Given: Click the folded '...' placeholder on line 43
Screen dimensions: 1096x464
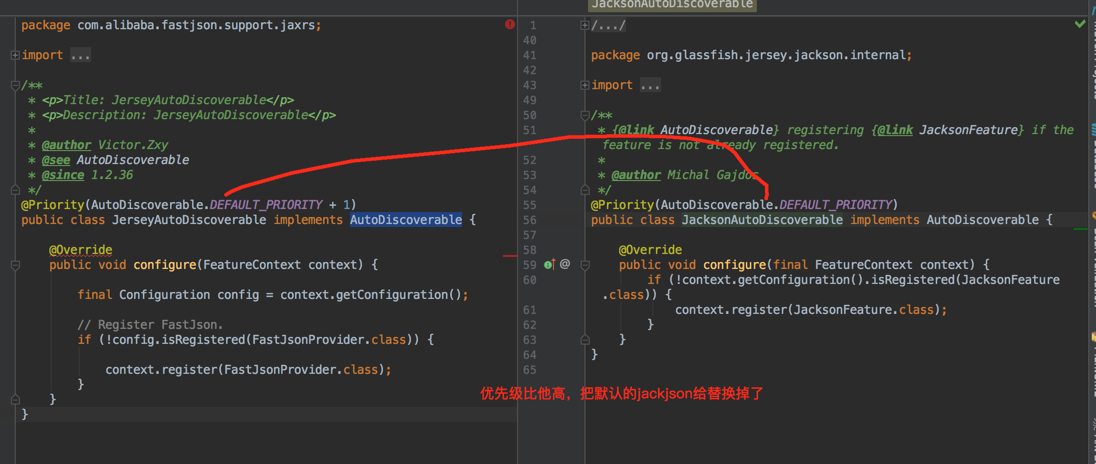Looking at the screenshot, I should pyautogui.click(x=650, y=85).
